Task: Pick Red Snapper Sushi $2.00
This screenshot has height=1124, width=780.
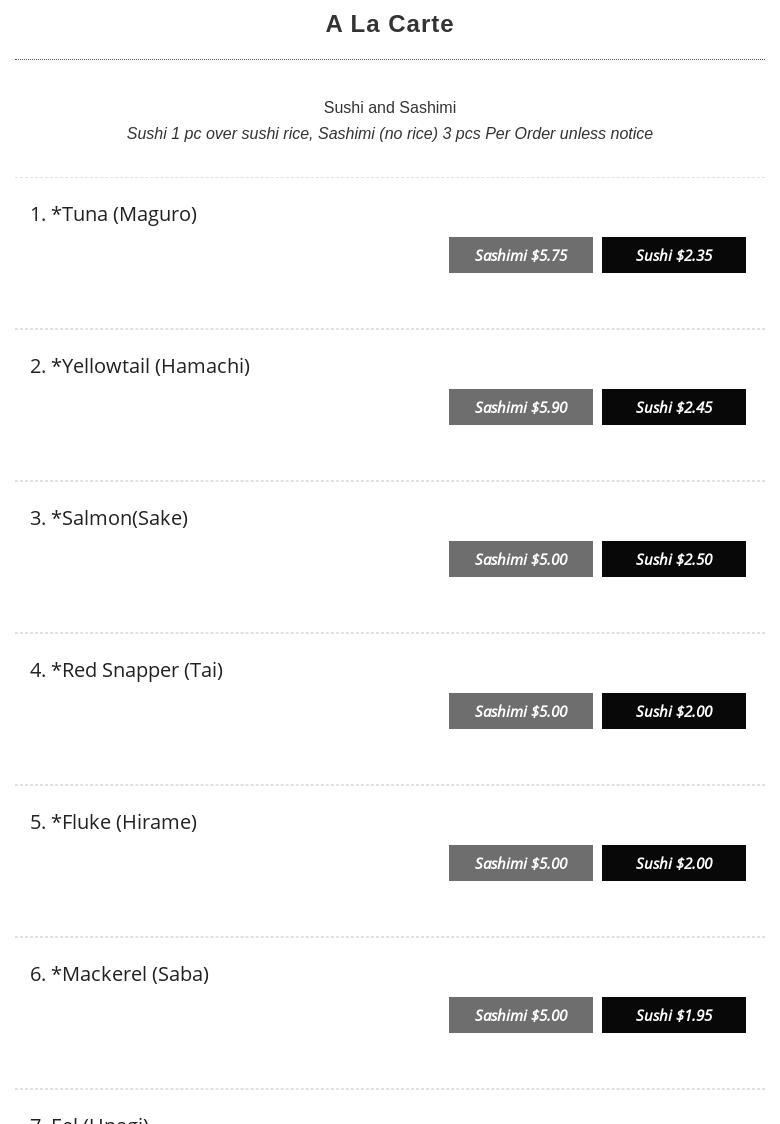Action: click(673, 711)
